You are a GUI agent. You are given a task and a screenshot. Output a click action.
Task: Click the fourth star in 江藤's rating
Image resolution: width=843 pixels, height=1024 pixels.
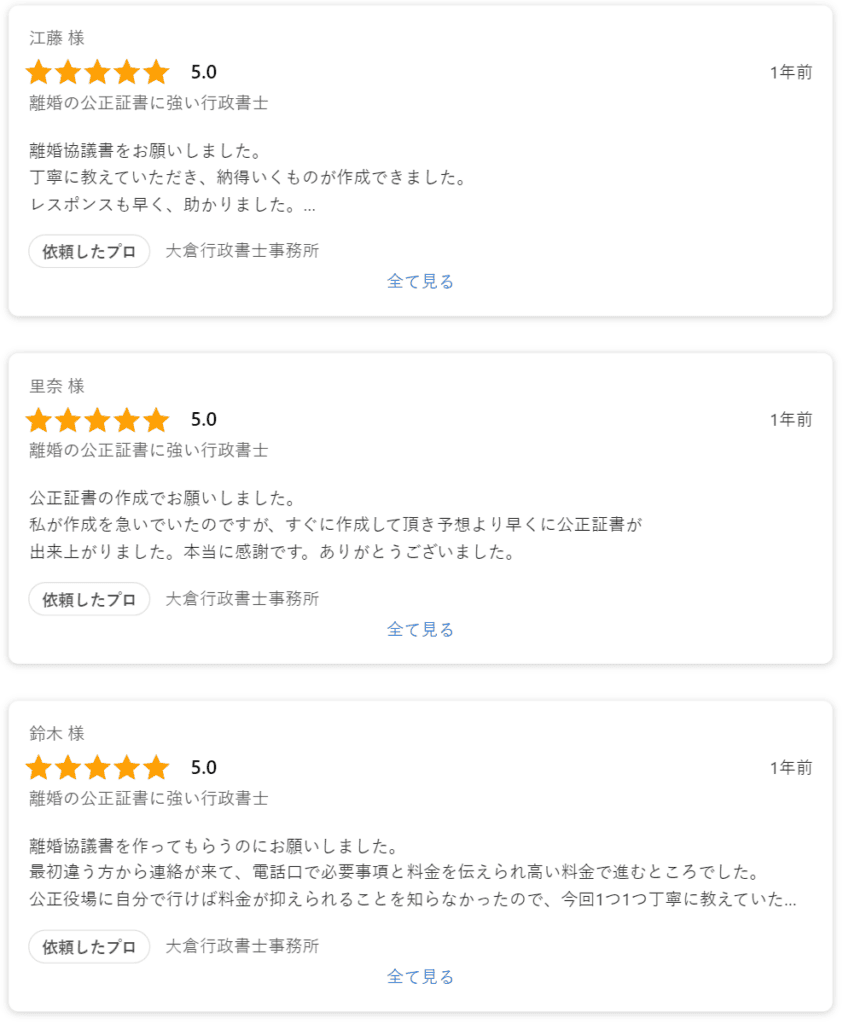tap(127, 72)
